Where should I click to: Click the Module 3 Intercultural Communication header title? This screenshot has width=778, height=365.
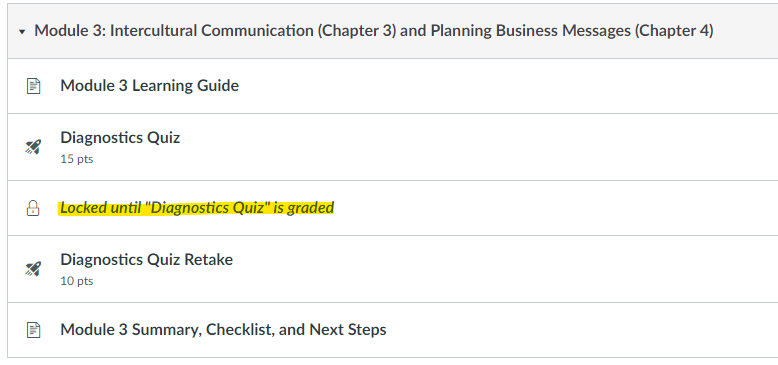pos(374,31)
